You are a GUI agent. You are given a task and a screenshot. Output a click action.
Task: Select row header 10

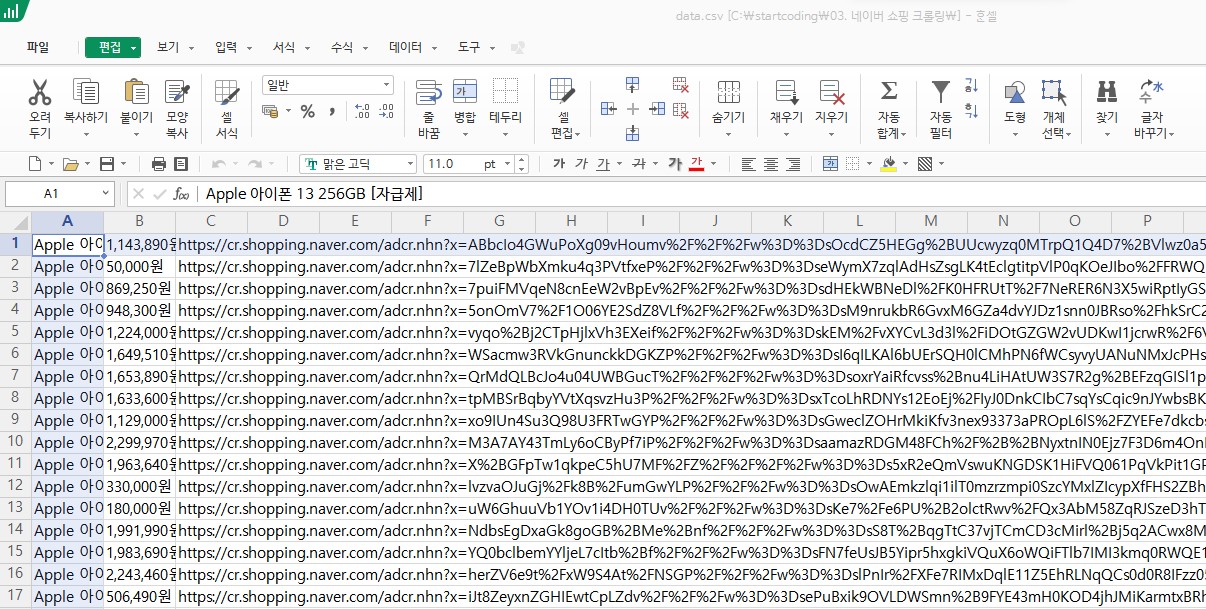[x=15, y=441]
